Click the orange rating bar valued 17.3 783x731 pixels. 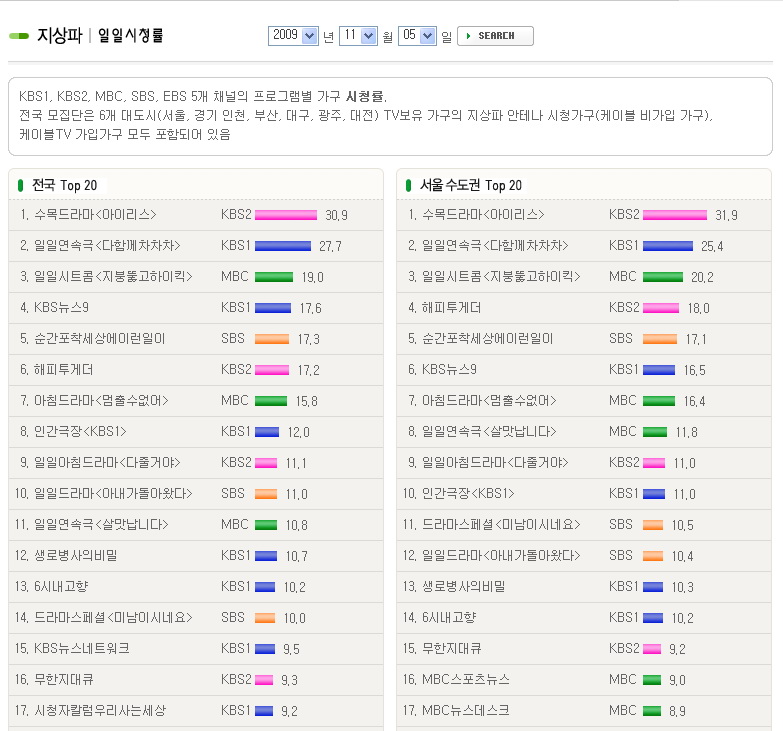(x=272, y=339)
